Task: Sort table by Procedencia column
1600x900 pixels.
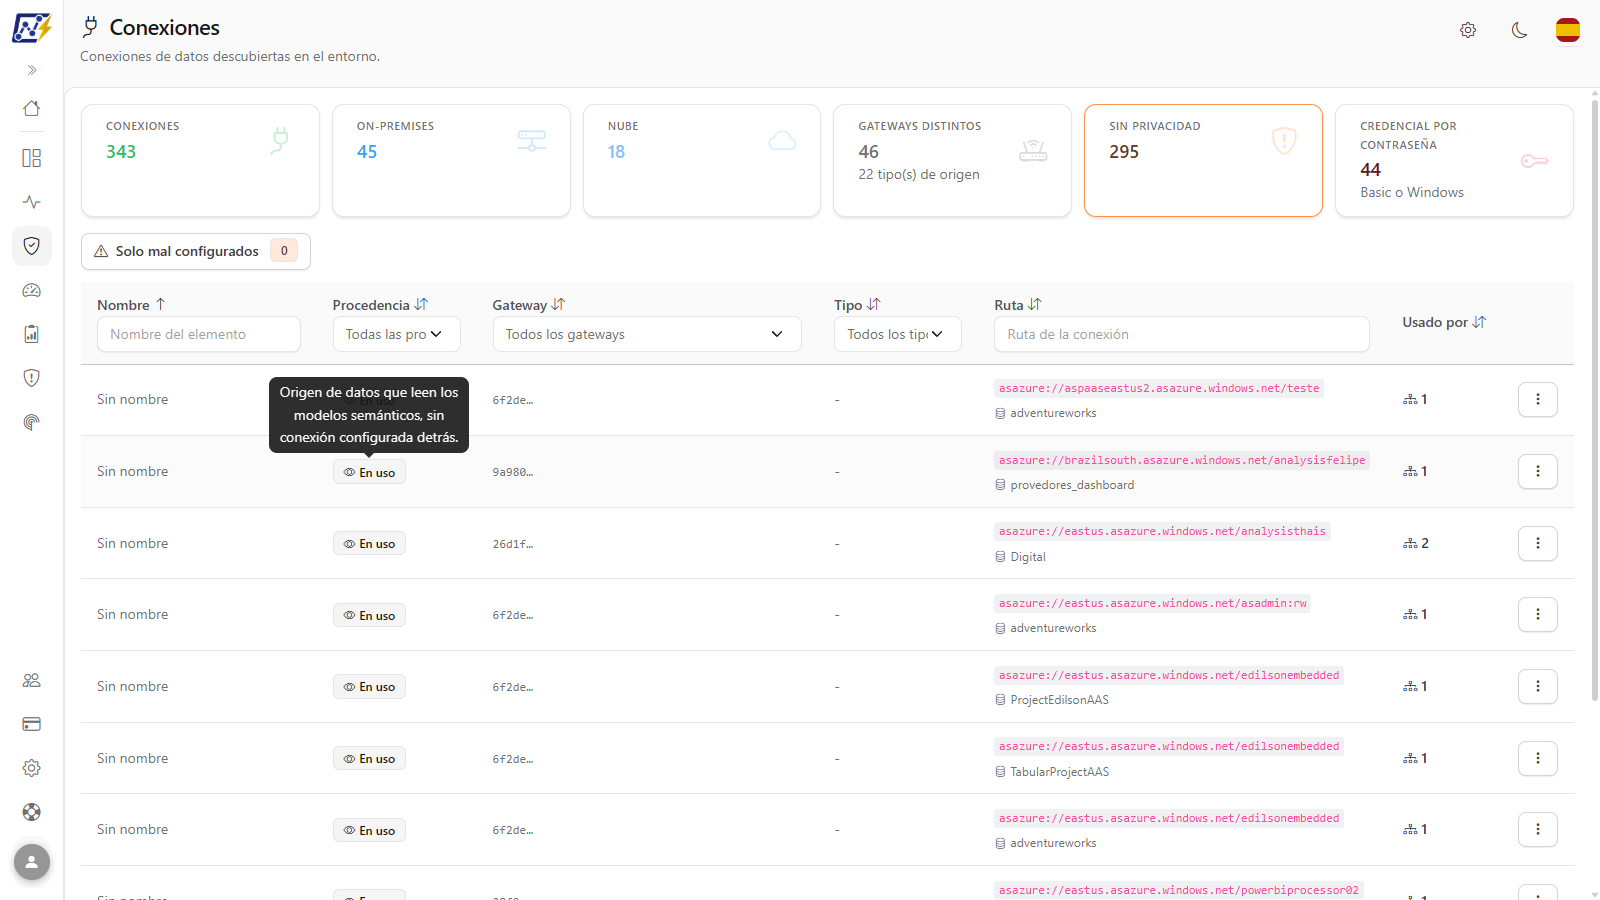Action: pos(380,305)
